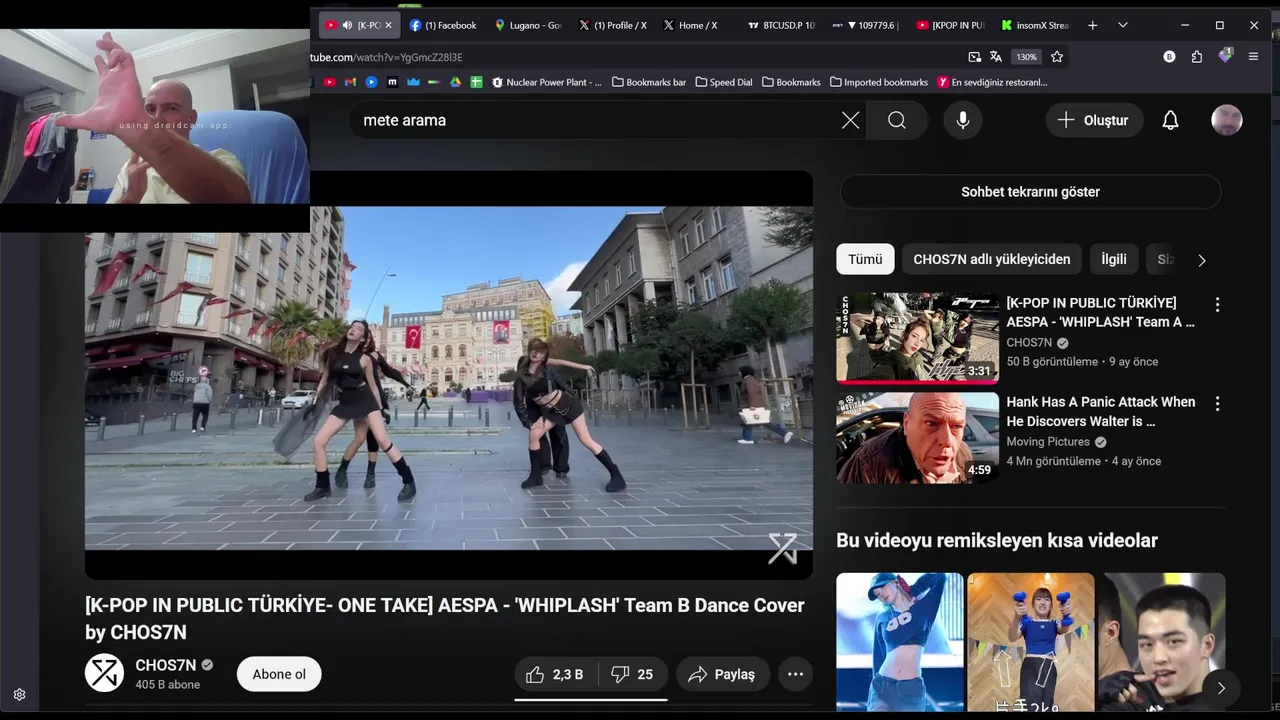Open the Speed Dial bookmarks folder
This screenshot has width=1280, height=720.
(724, 82)
